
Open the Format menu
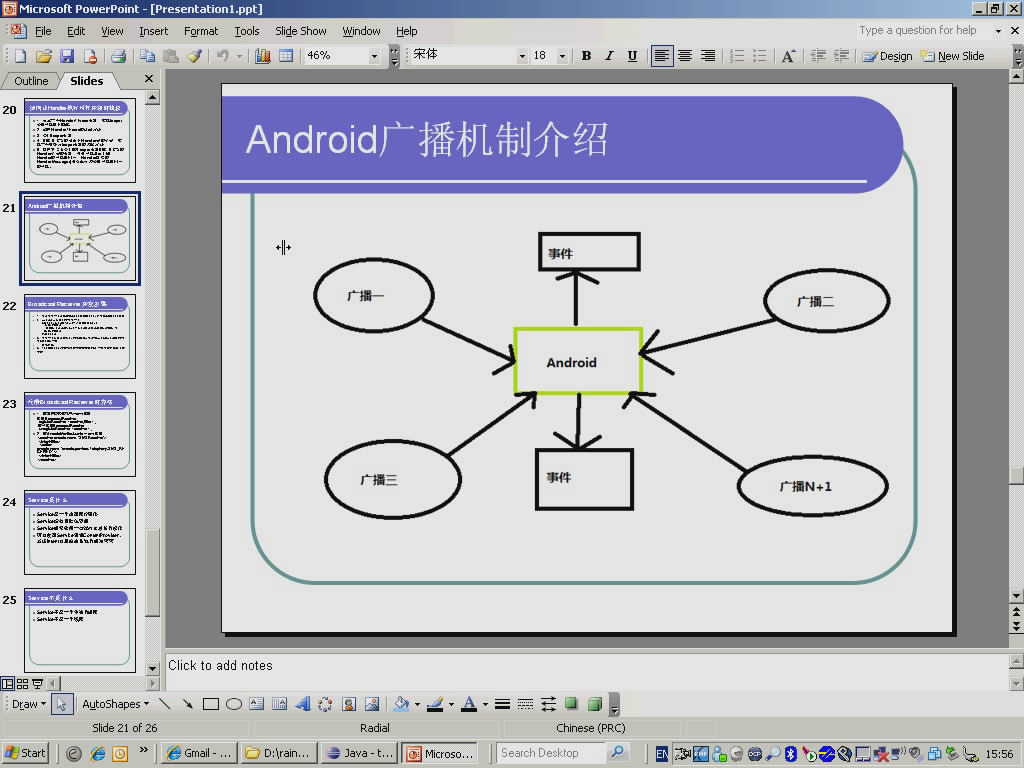201,31
